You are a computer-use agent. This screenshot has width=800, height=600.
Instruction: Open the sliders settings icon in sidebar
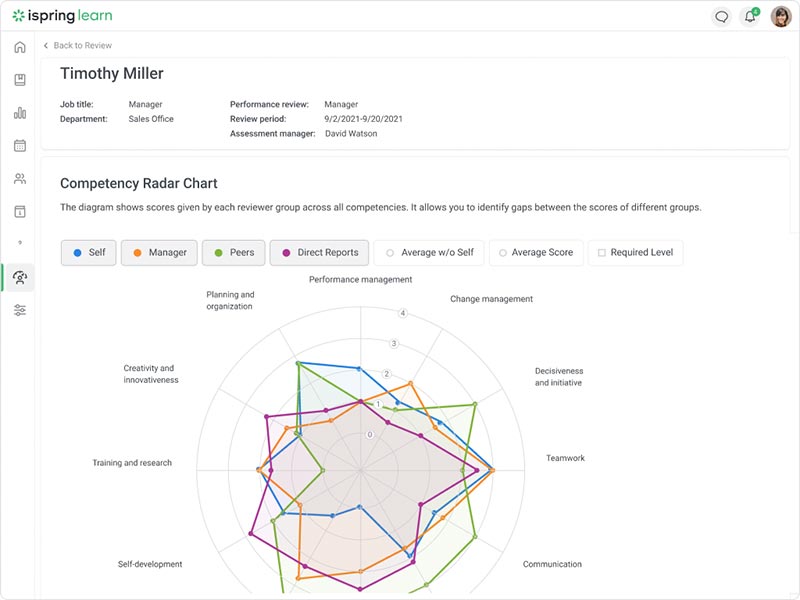(x=19, y=310)
